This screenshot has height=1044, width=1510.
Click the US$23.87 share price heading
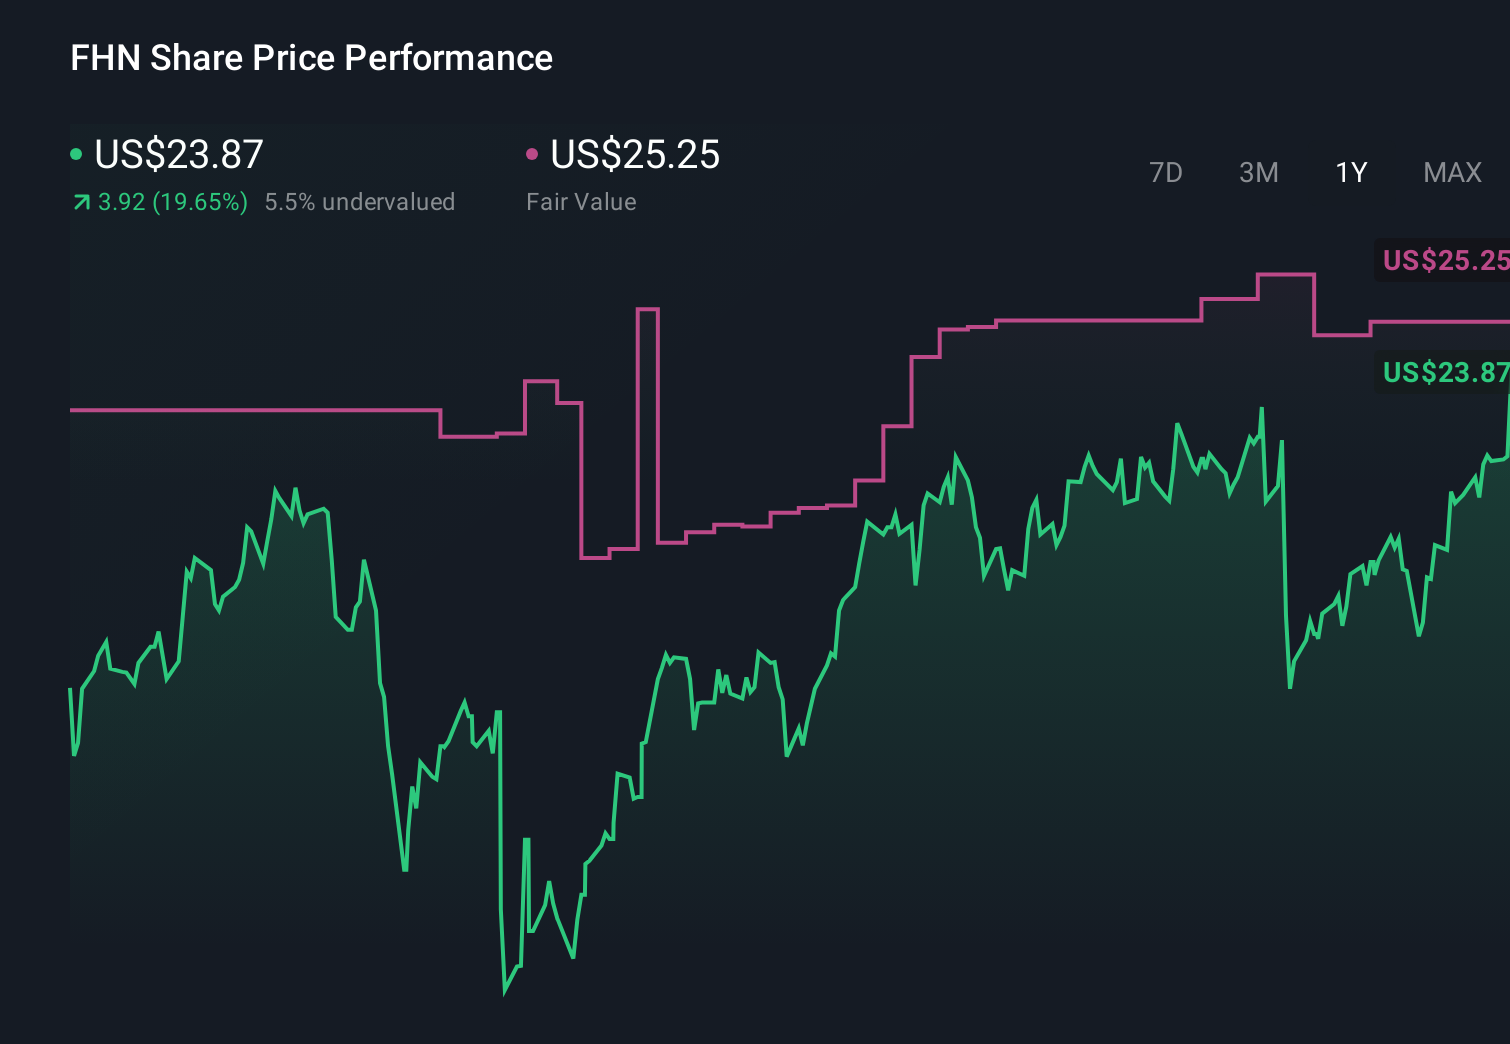pos(179,155)
